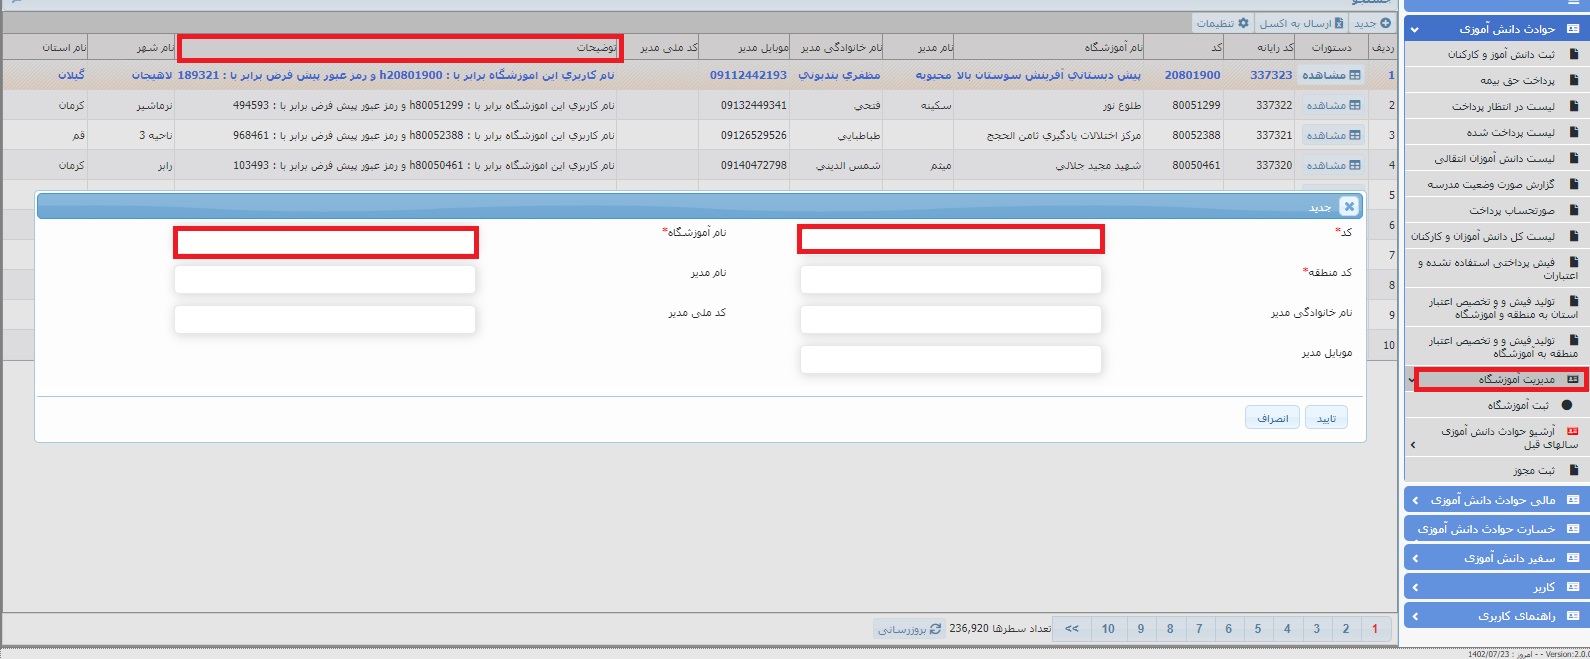The height and width of the screenshot is (659, 1590).
Task: Select the ثبت آموزشگاه bullet item
Action: (x=1567, y=405)
